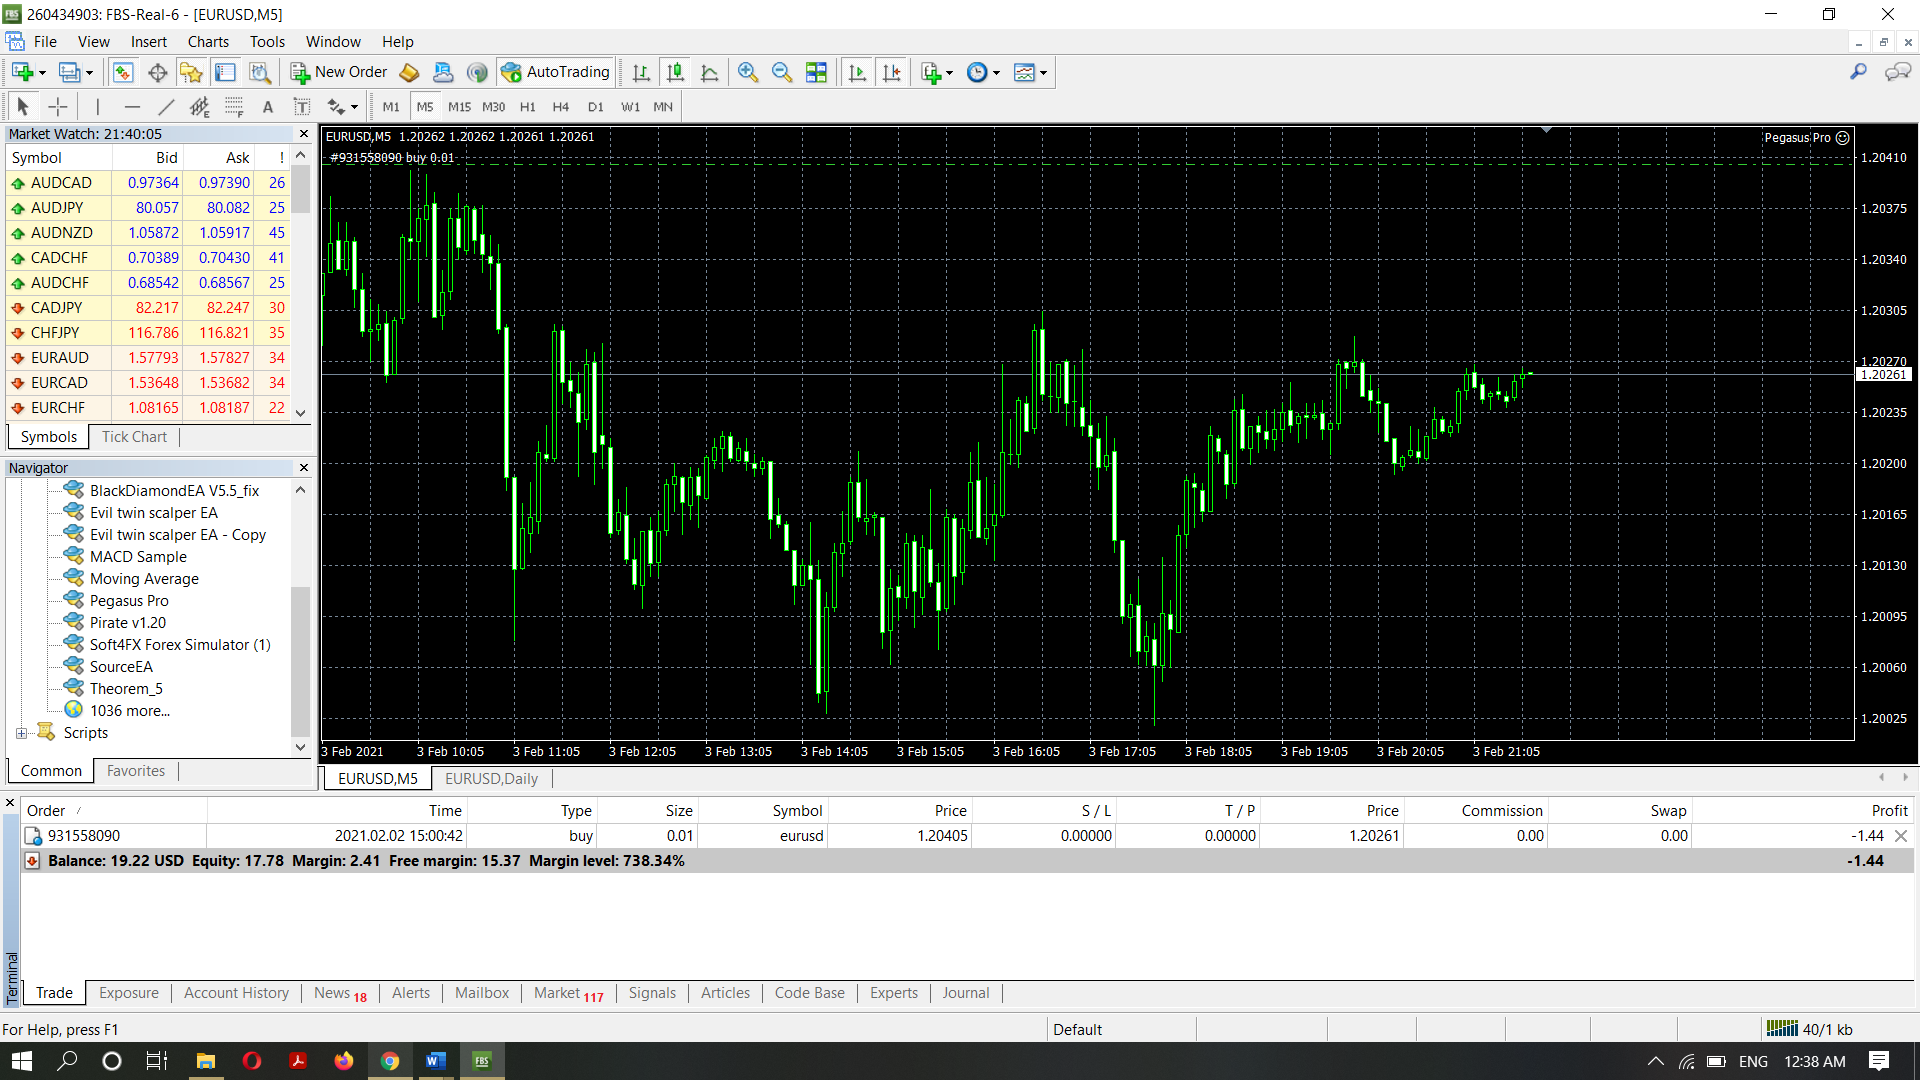Click the Navigator panel scrollbar thumb
Image resolution: width=1920 pixels, height=1080 pixels.
tap(300, 660)
